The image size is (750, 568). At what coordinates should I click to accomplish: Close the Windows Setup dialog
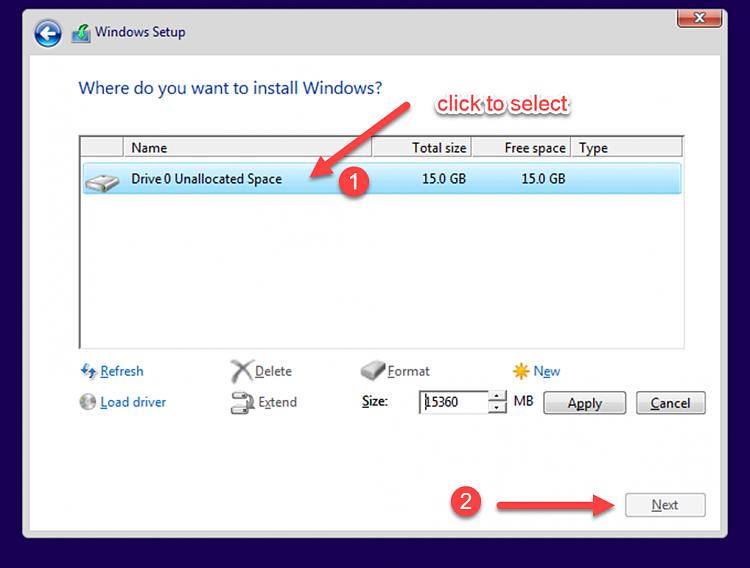coord(699,18)
